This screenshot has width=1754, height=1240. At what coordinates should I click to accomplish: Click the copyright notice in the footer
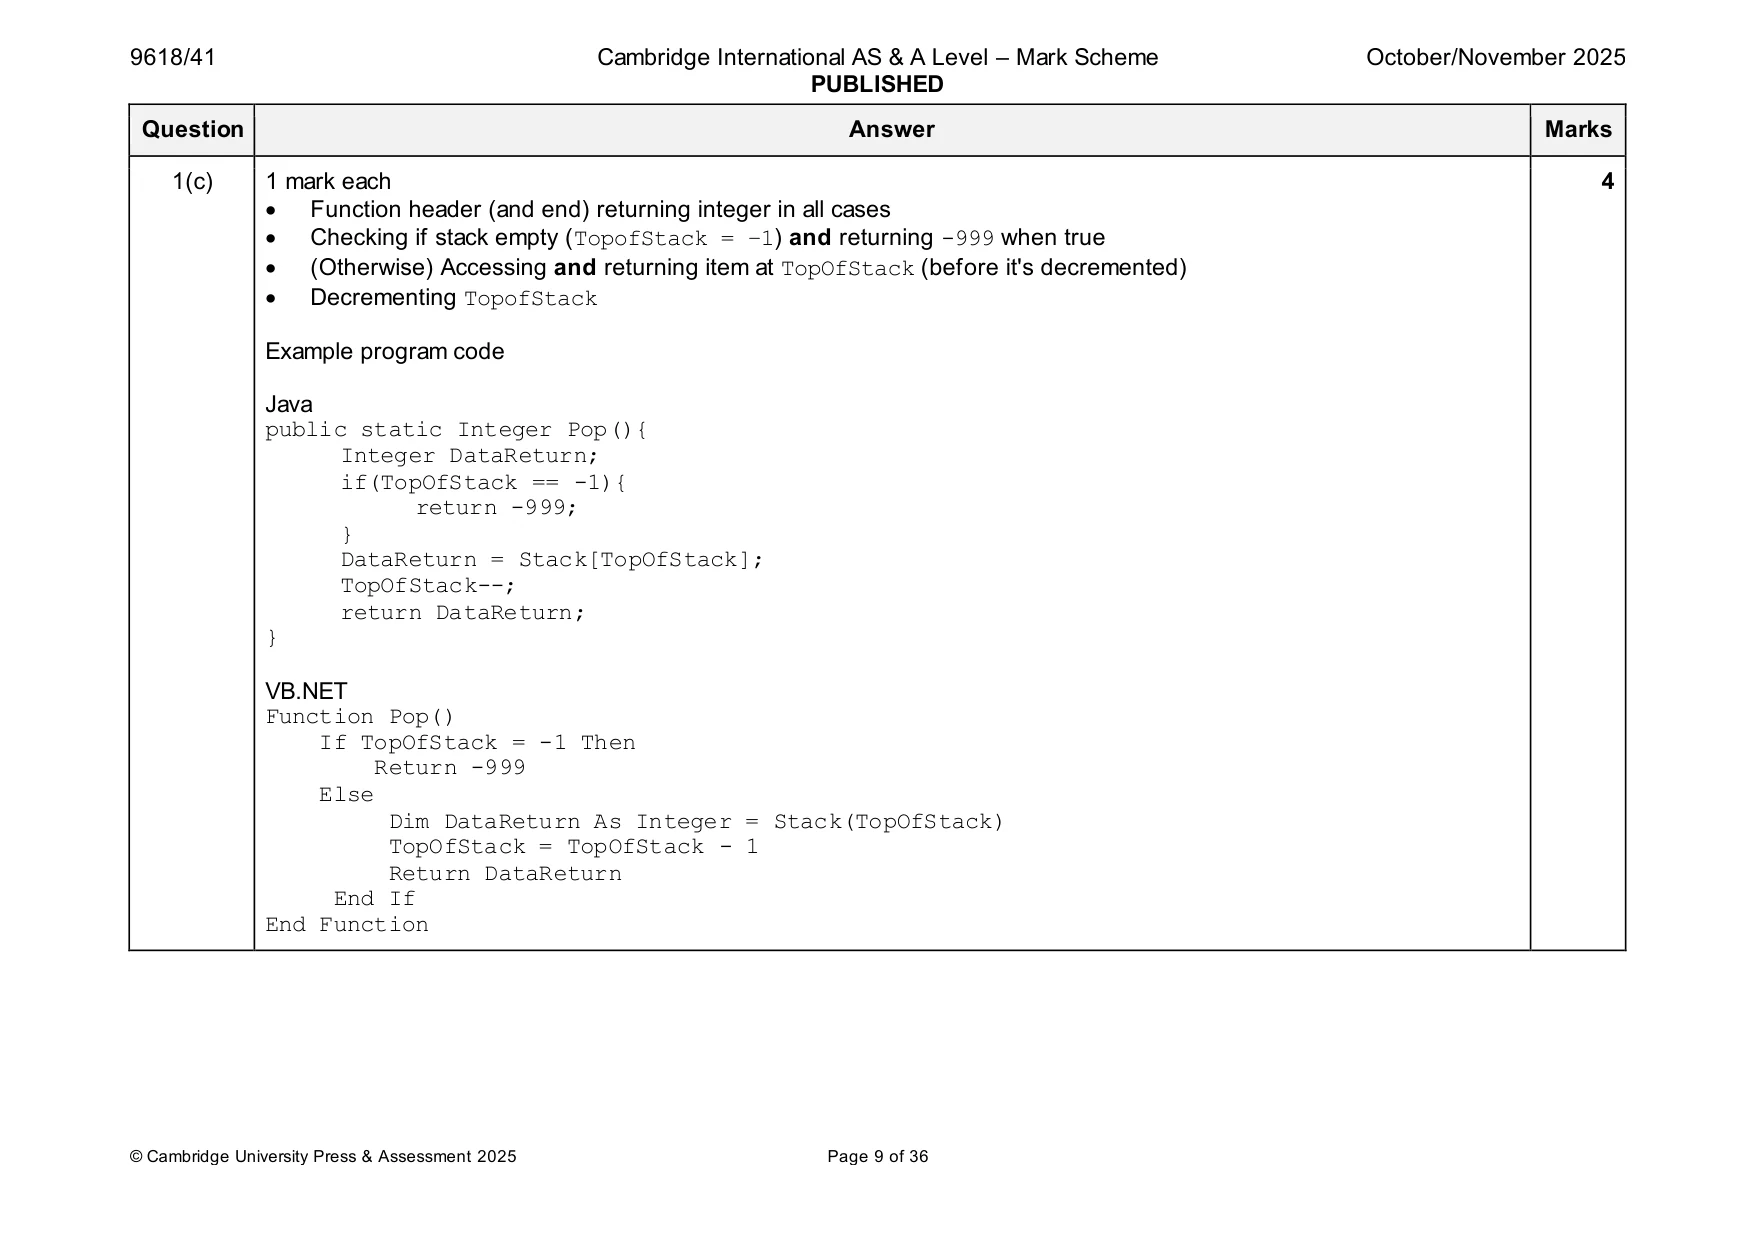(x=323, y=1157)
